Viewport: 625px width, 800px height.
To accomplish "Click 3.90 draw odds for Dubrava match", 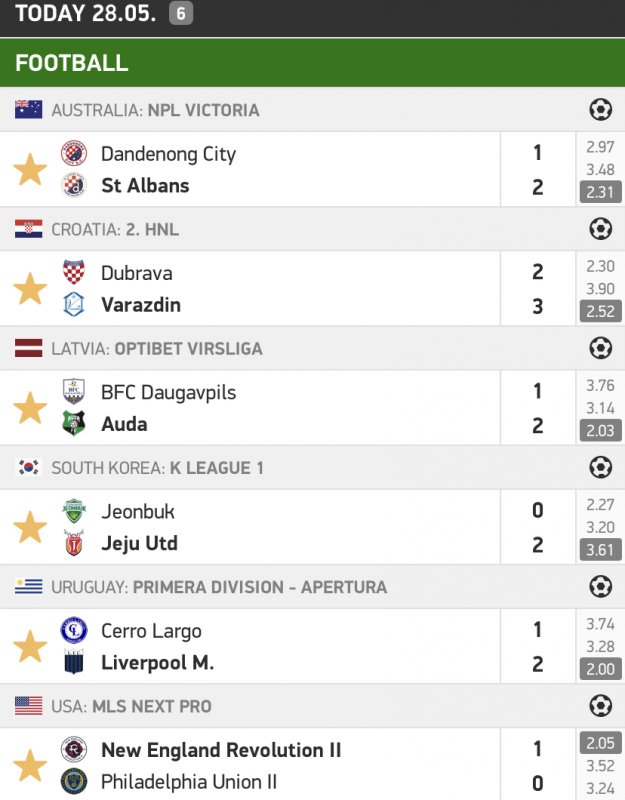I will click(600, 289).
